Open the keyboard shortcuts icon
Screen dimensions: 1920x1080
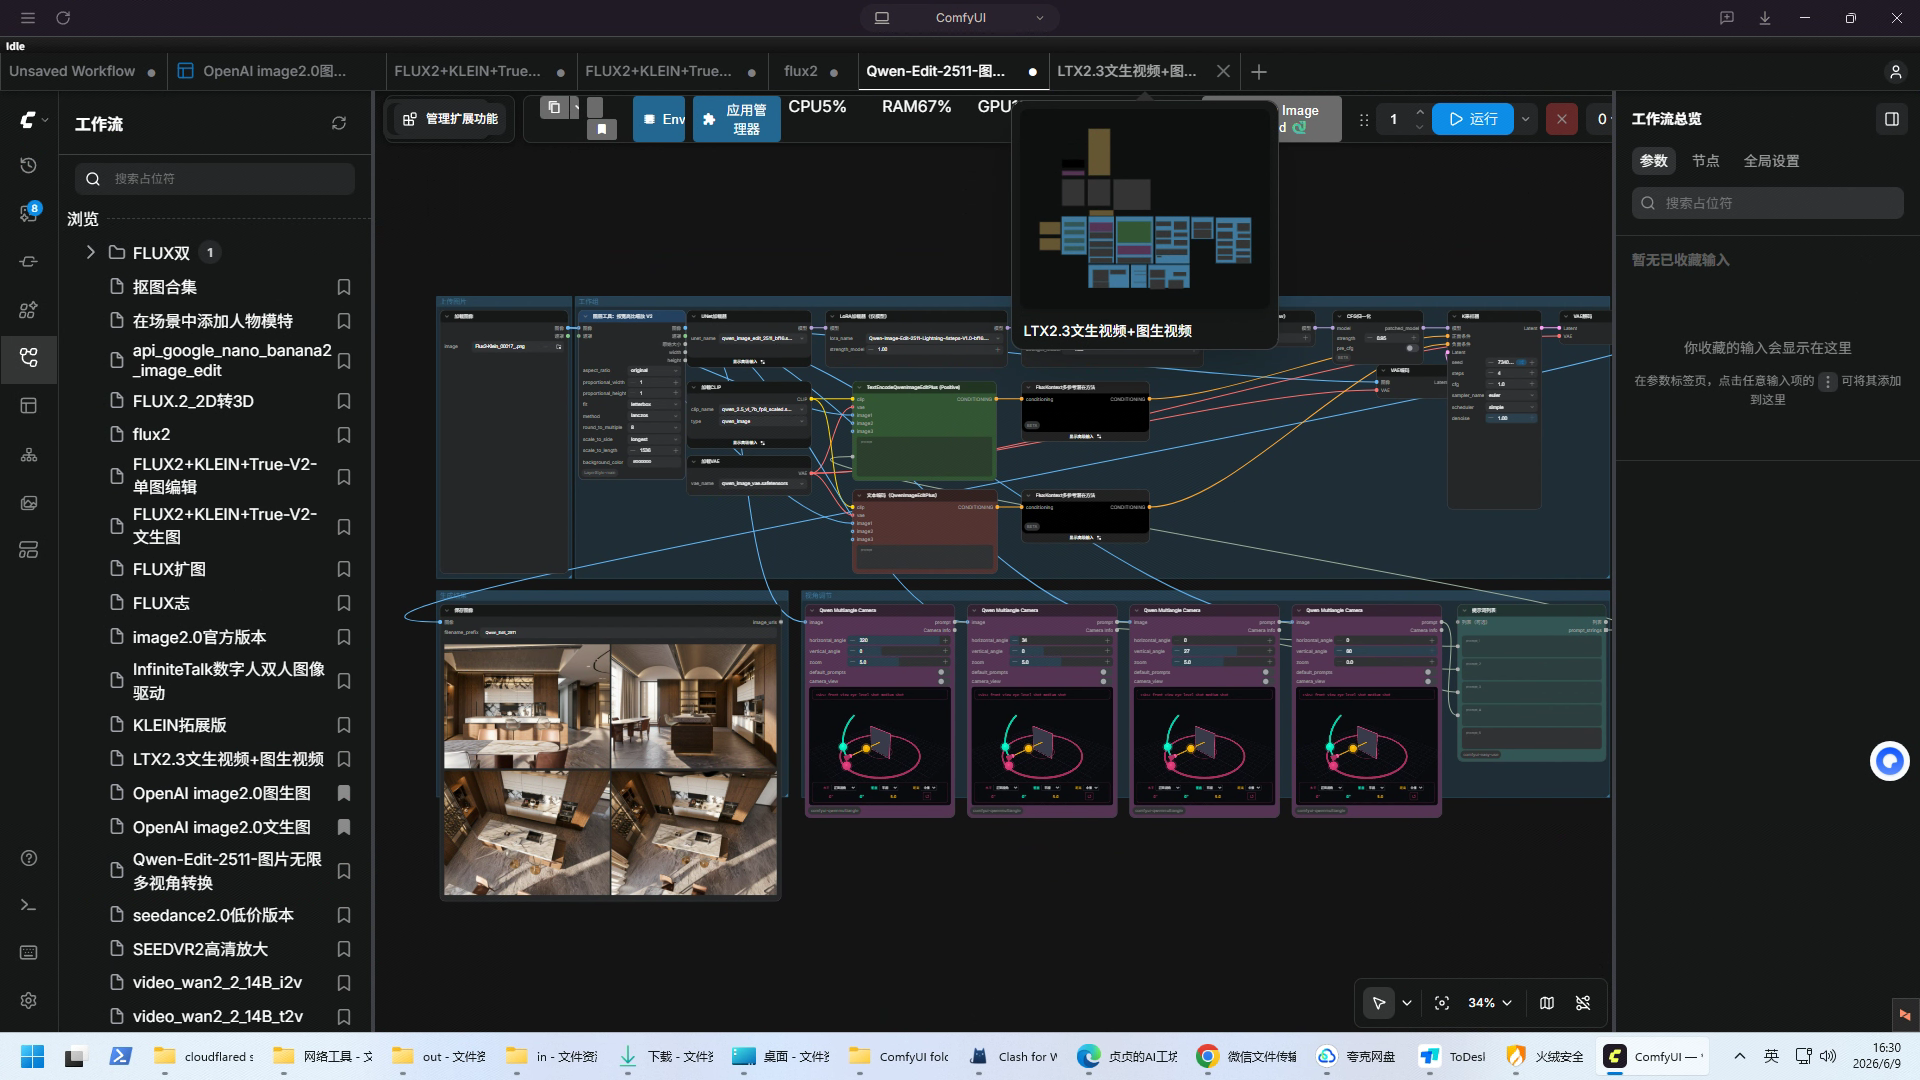[29, 953]
